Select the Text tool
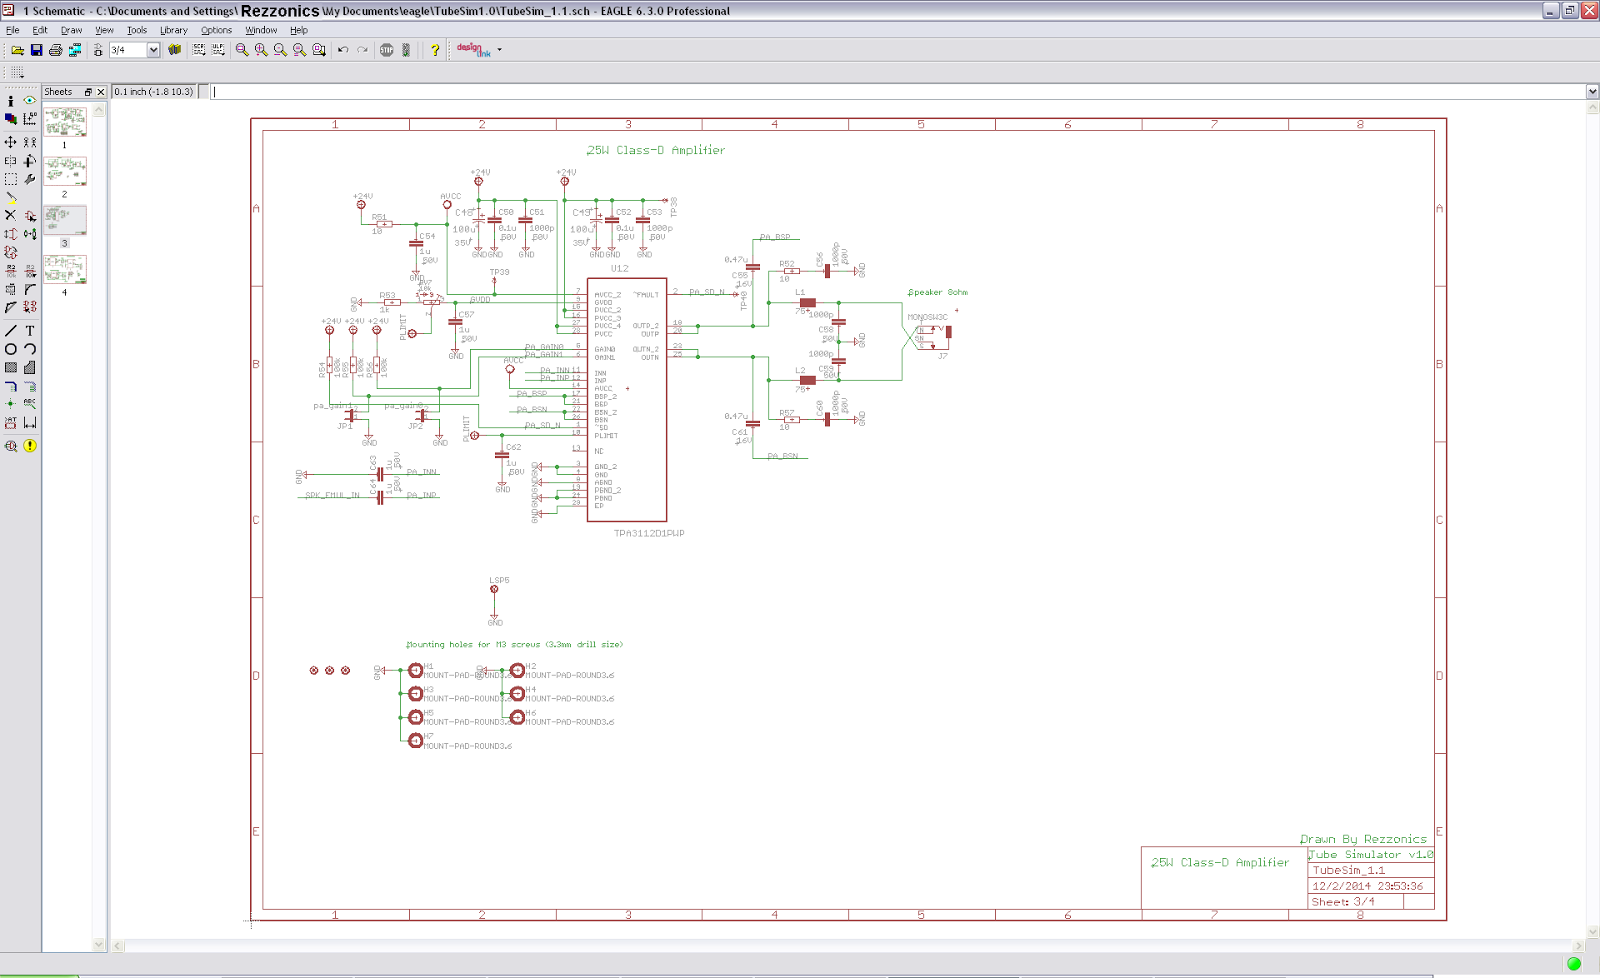 30,331
